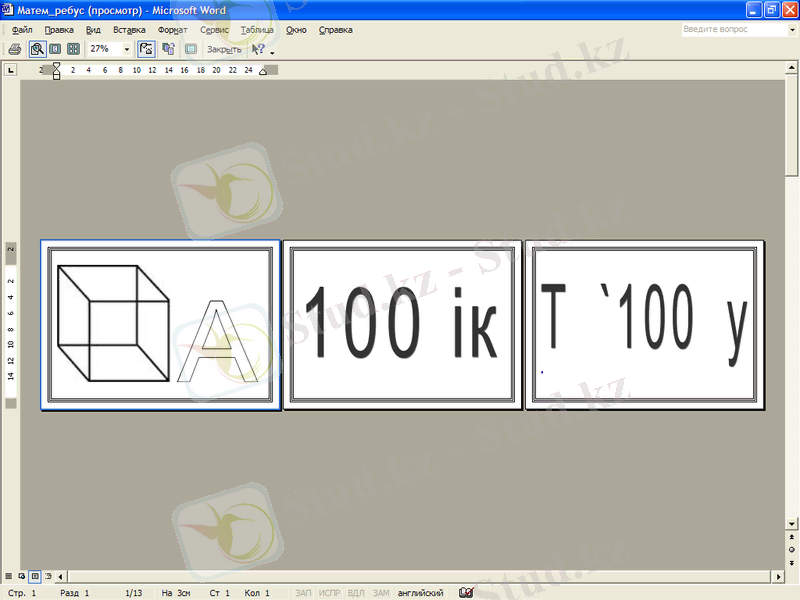The height and width of the screenshot is (600, 800).
Task: Click the context help pointer icon
Action: tap(258, 48)
